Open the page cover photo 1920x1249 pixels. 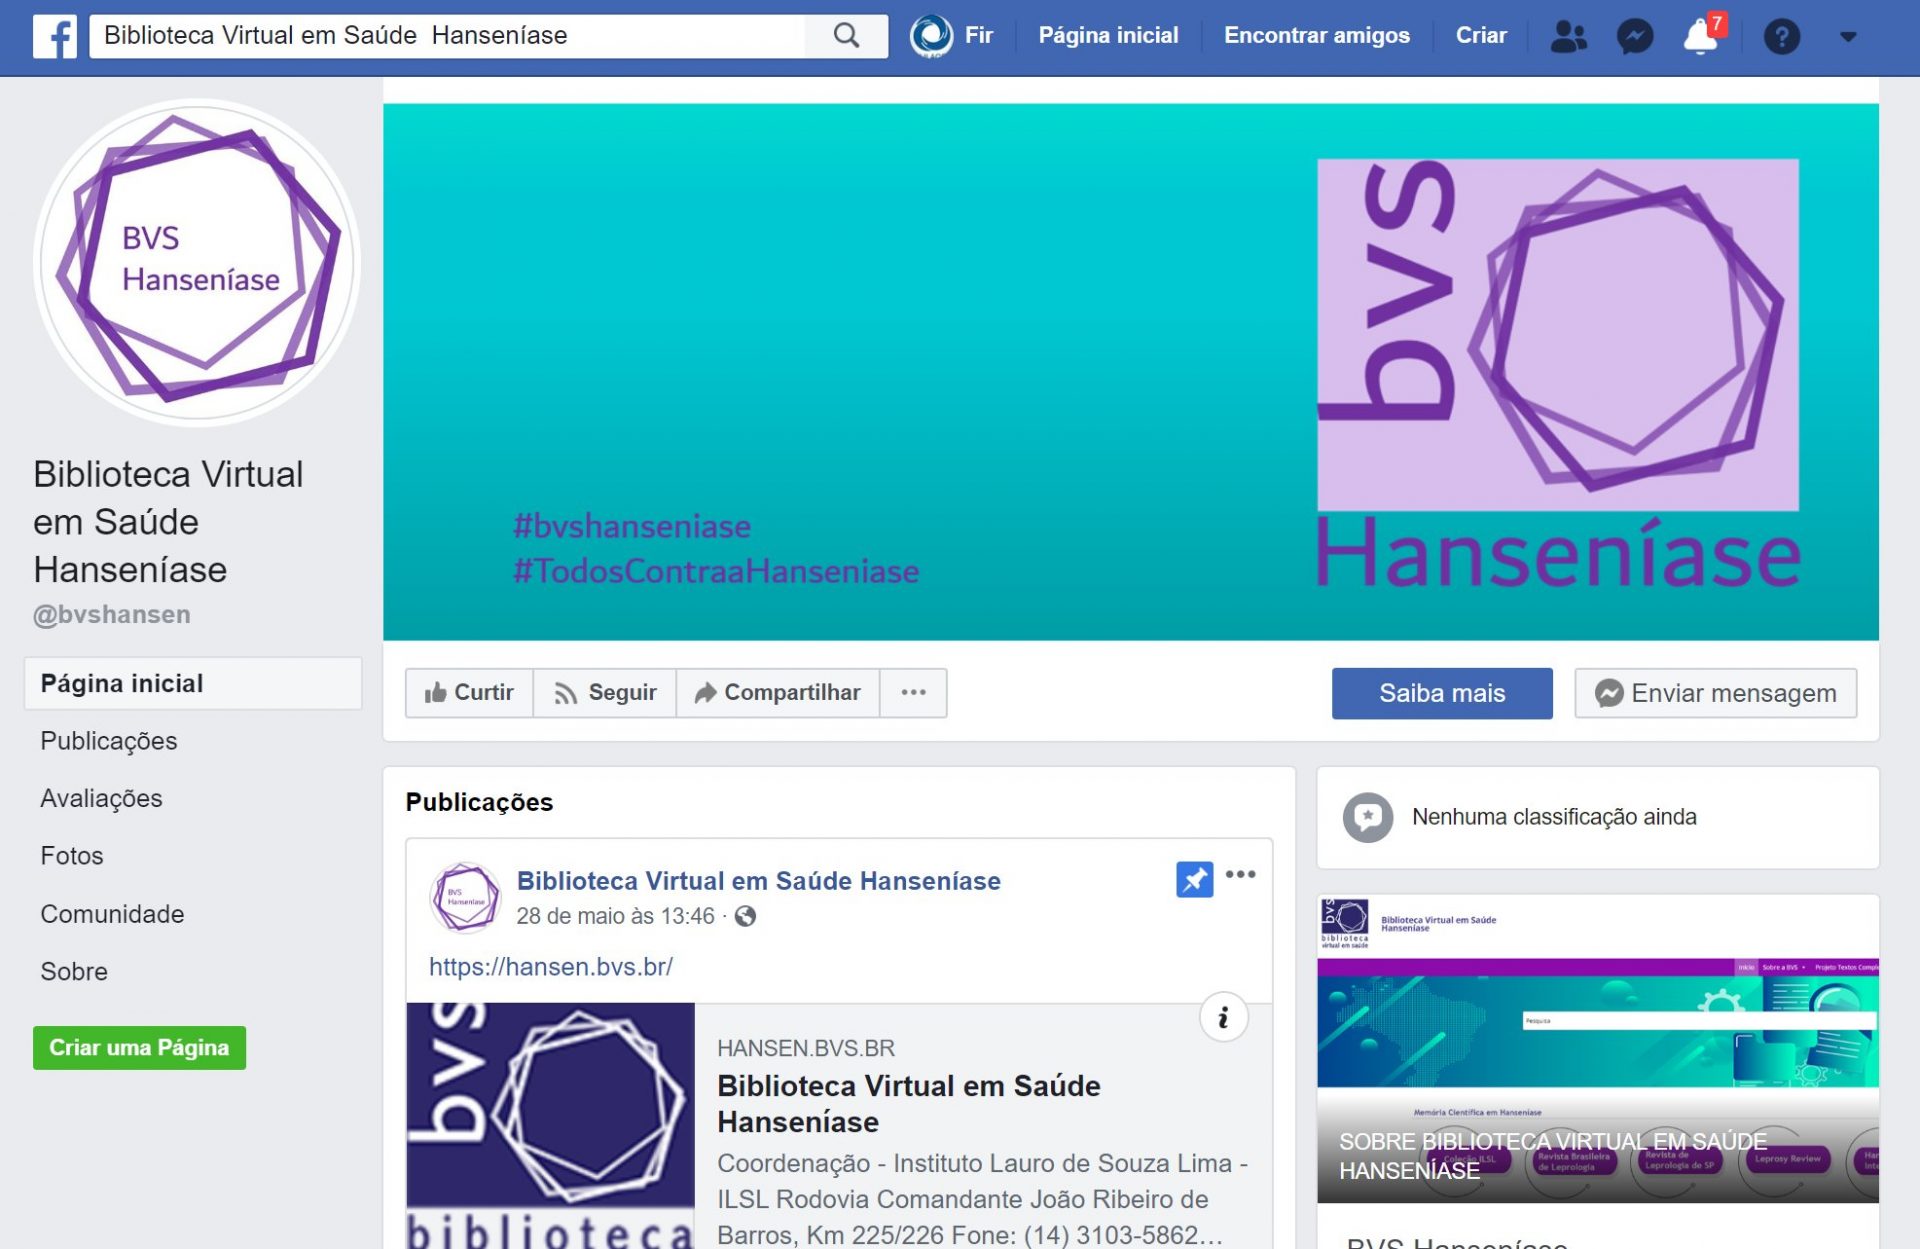tap(1130, 371)
